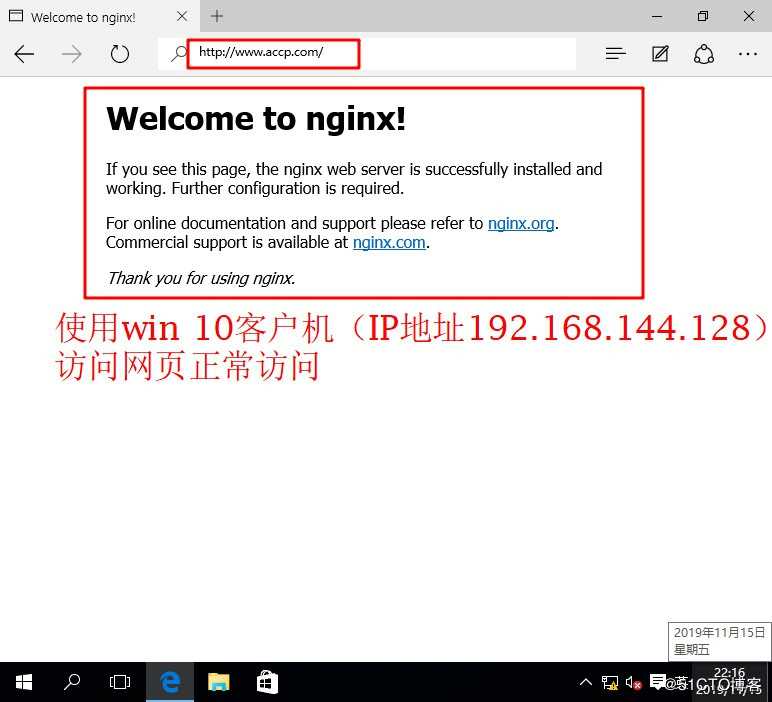Viewport: 772px width, 702px height.
Task: Click the taskbar clock showing 22:16
Action: 729,682
